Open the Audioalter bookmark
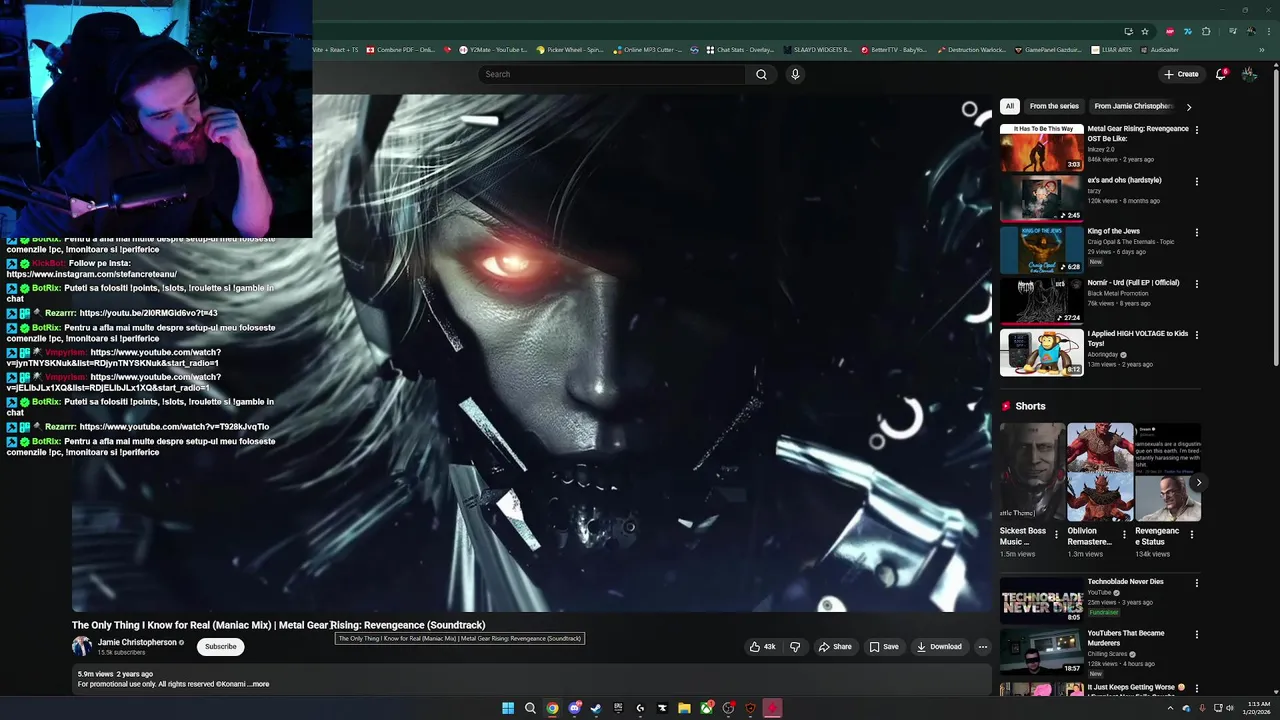The height and width of the screenshot is (720, 1280). 1160,50
